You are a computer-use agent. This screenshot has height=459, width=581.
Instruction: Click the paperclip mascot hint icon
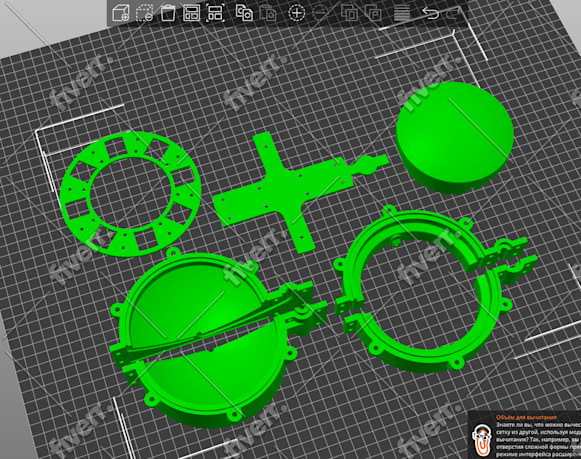tap(482, 440)
